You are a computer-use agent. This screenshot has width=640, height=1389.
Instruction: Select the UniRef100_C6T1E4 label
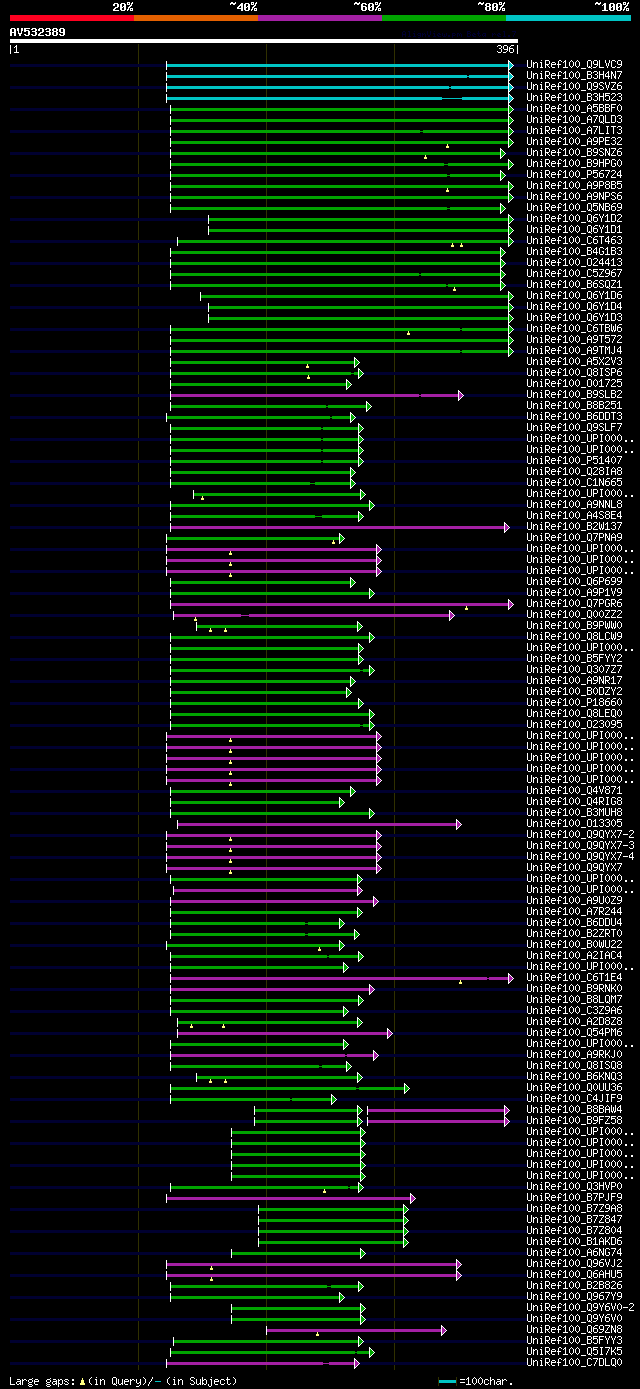(x=574, y=977)
